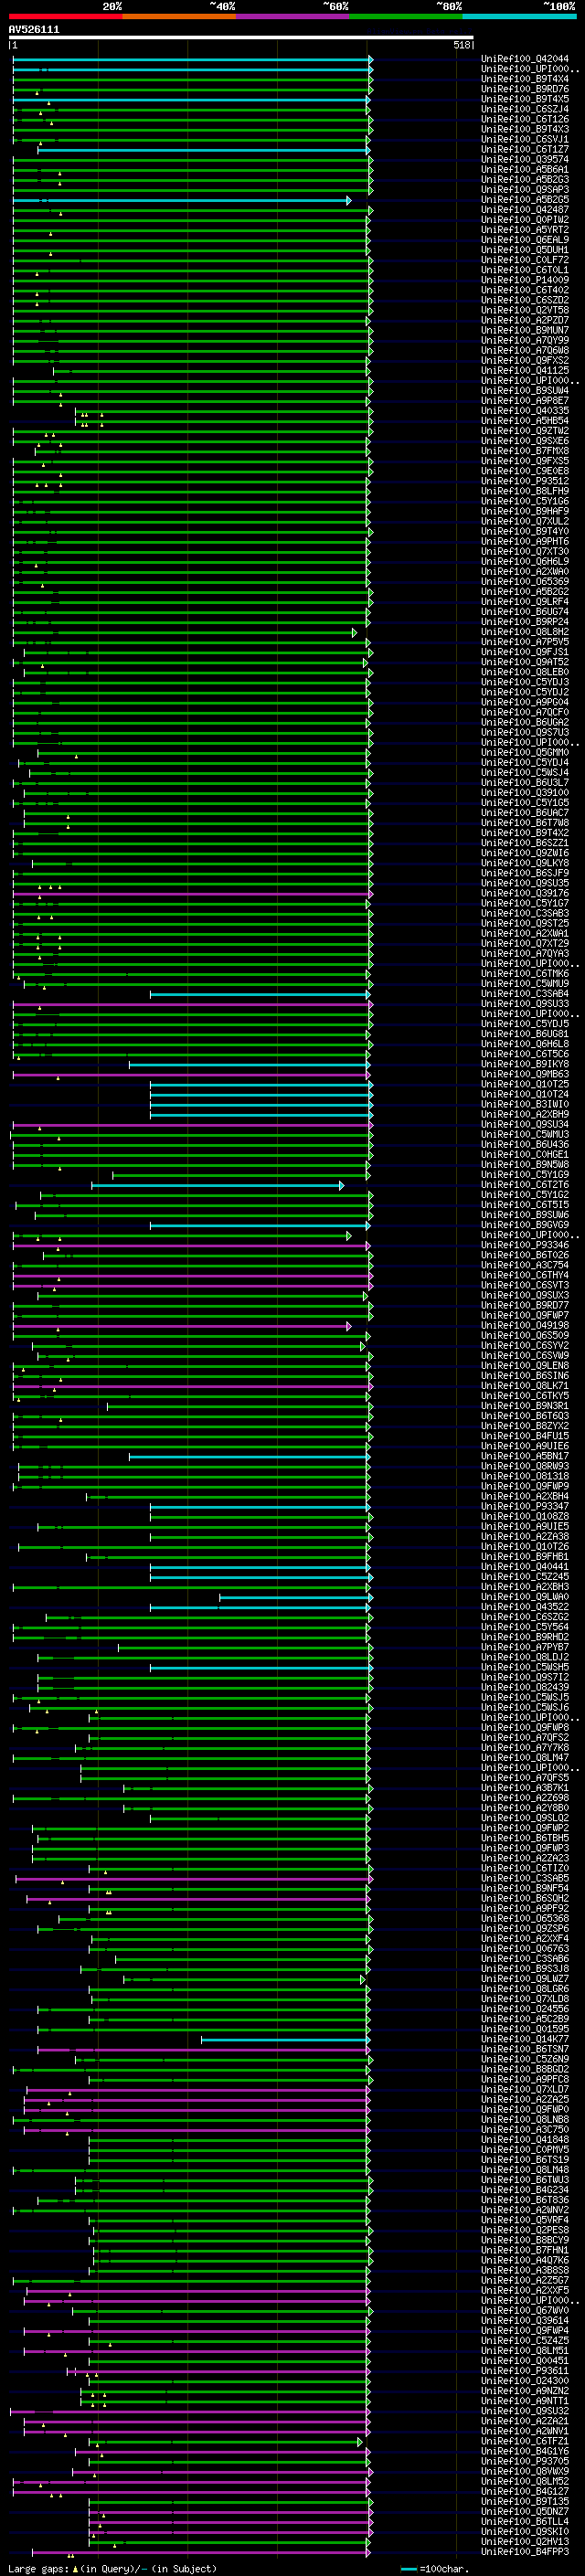This screenshot has height=2576, width=585.
Task: Click the cyan ~100% identity legend swatch
Action: point(519,17)
